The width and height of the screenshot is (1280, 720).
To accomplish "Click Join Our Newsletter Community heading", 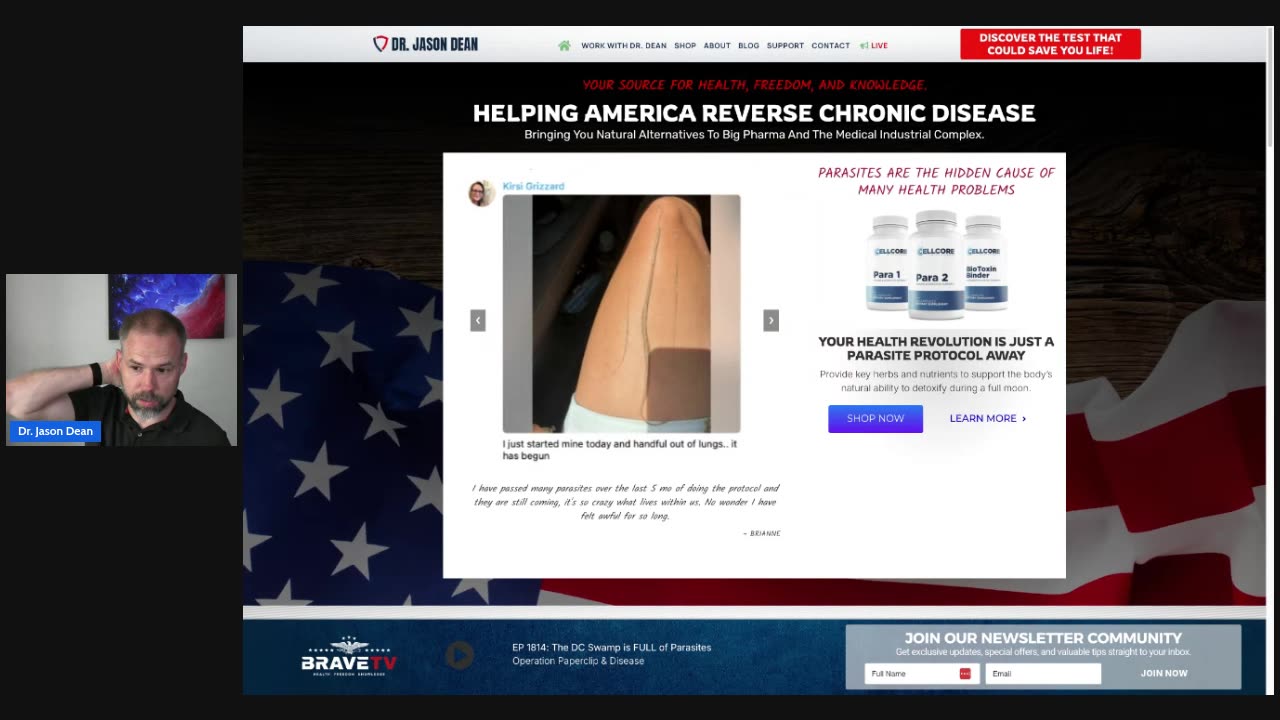I will coord(1043,638).
